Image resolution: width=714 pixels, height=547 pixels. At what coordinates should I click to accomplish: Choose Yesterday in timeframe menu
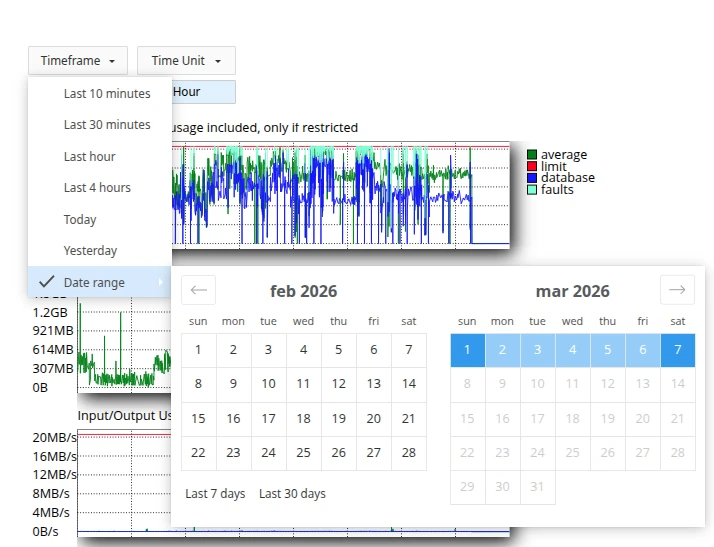point(90,251)
